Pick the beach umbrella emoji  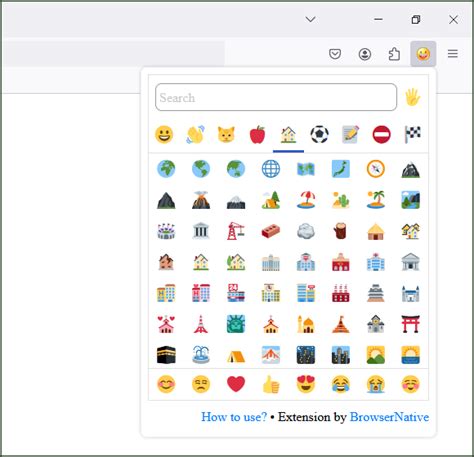click(x=306, y=200)
